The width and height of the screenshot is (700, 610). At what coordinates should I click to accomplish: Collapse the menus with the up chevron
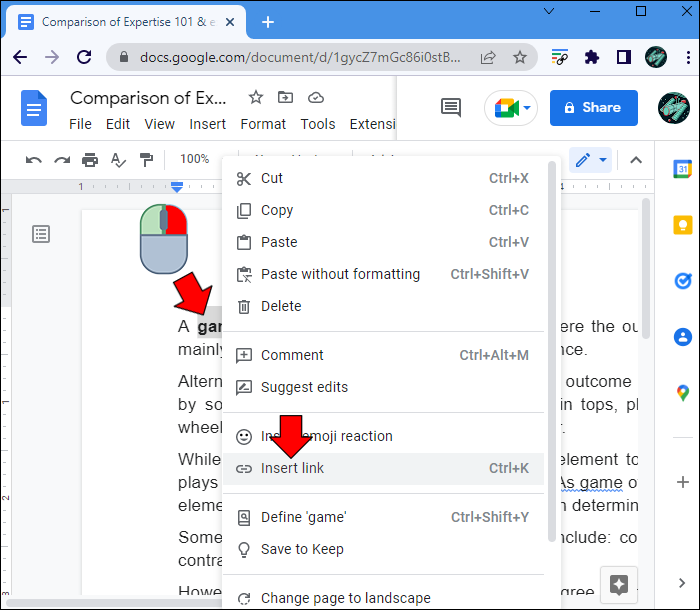636,160
